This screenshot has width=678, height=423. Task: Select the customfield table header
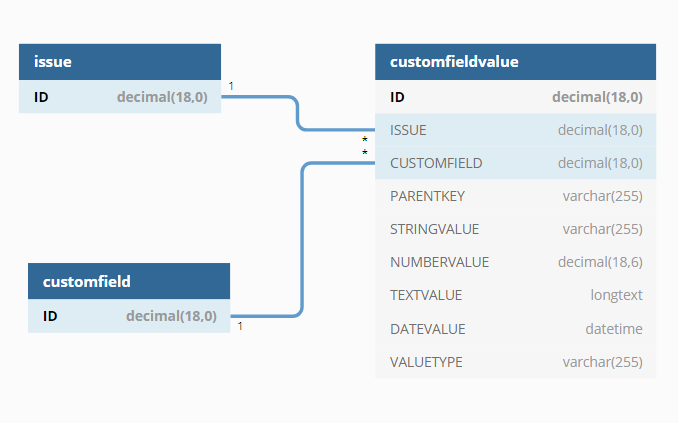tap(129, 282)
